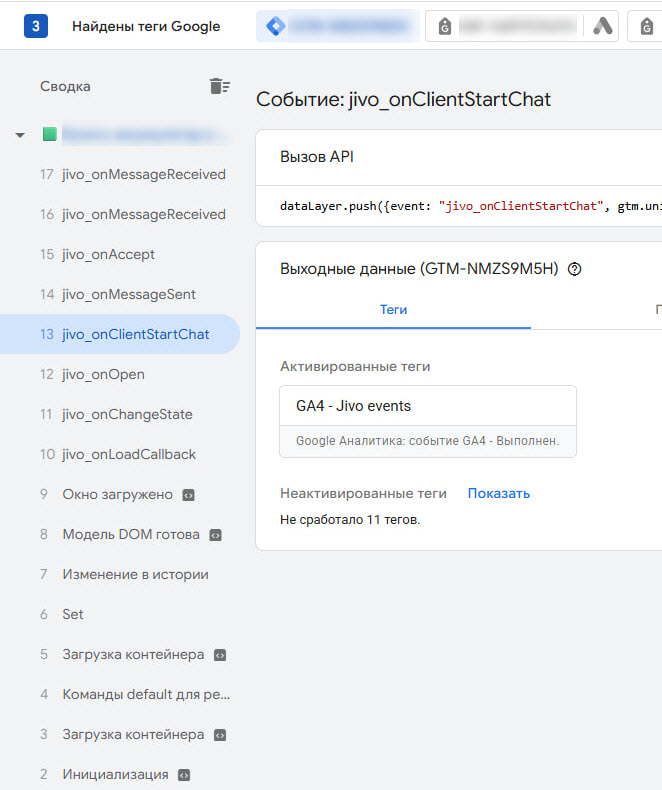The image size is (662, 790).
Task: Switch to the Теги tab
Action: click(393, 309)
